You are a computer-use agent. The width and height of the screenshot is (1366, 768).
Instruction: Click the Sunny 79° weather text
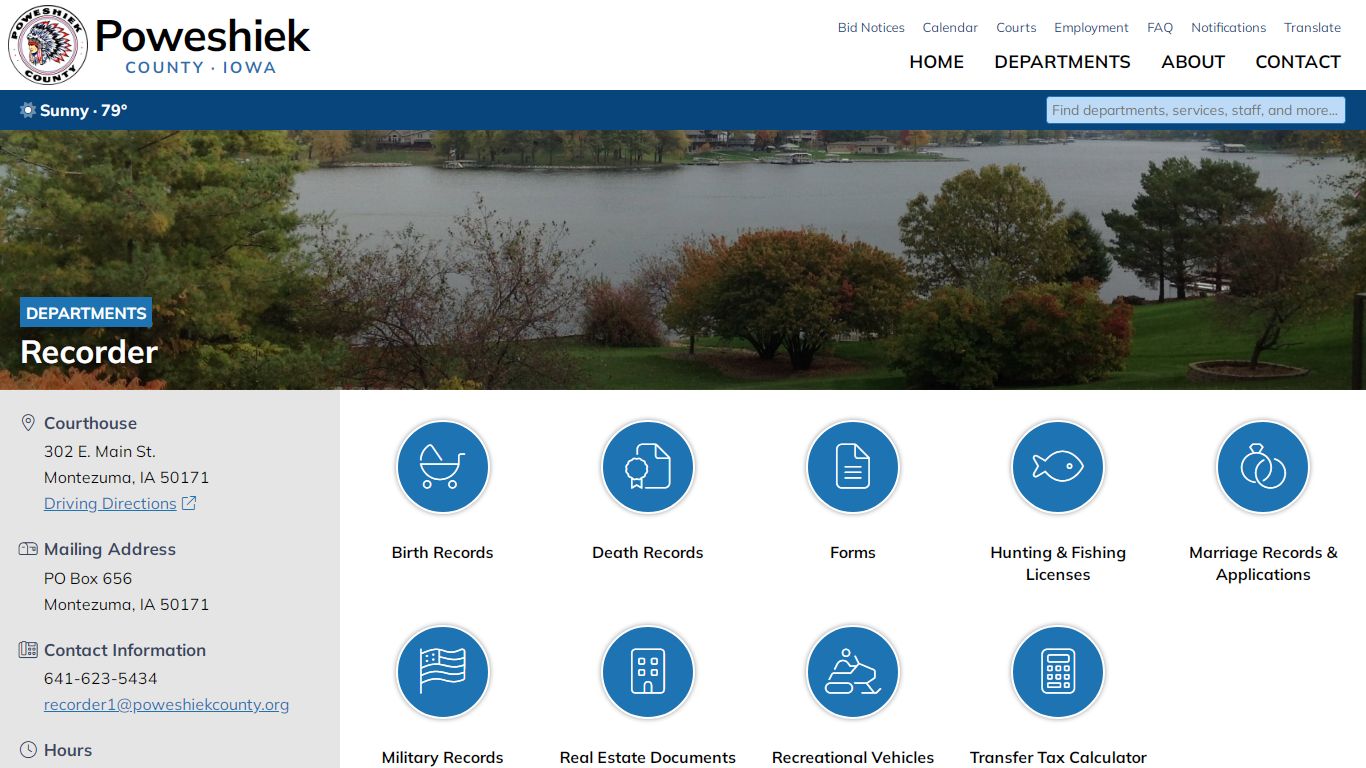click(x=84, y=110)
